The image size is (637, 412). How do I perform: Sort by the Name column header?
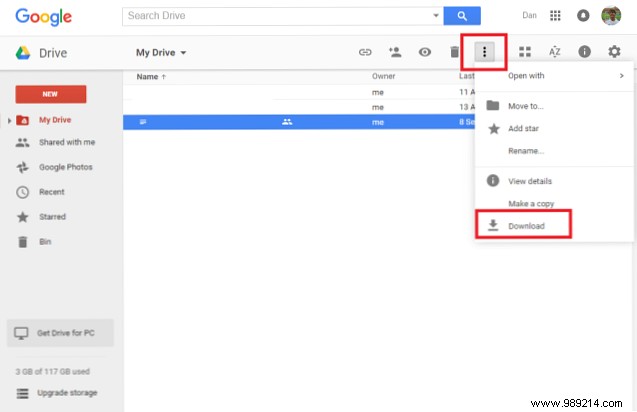(151, 77)
